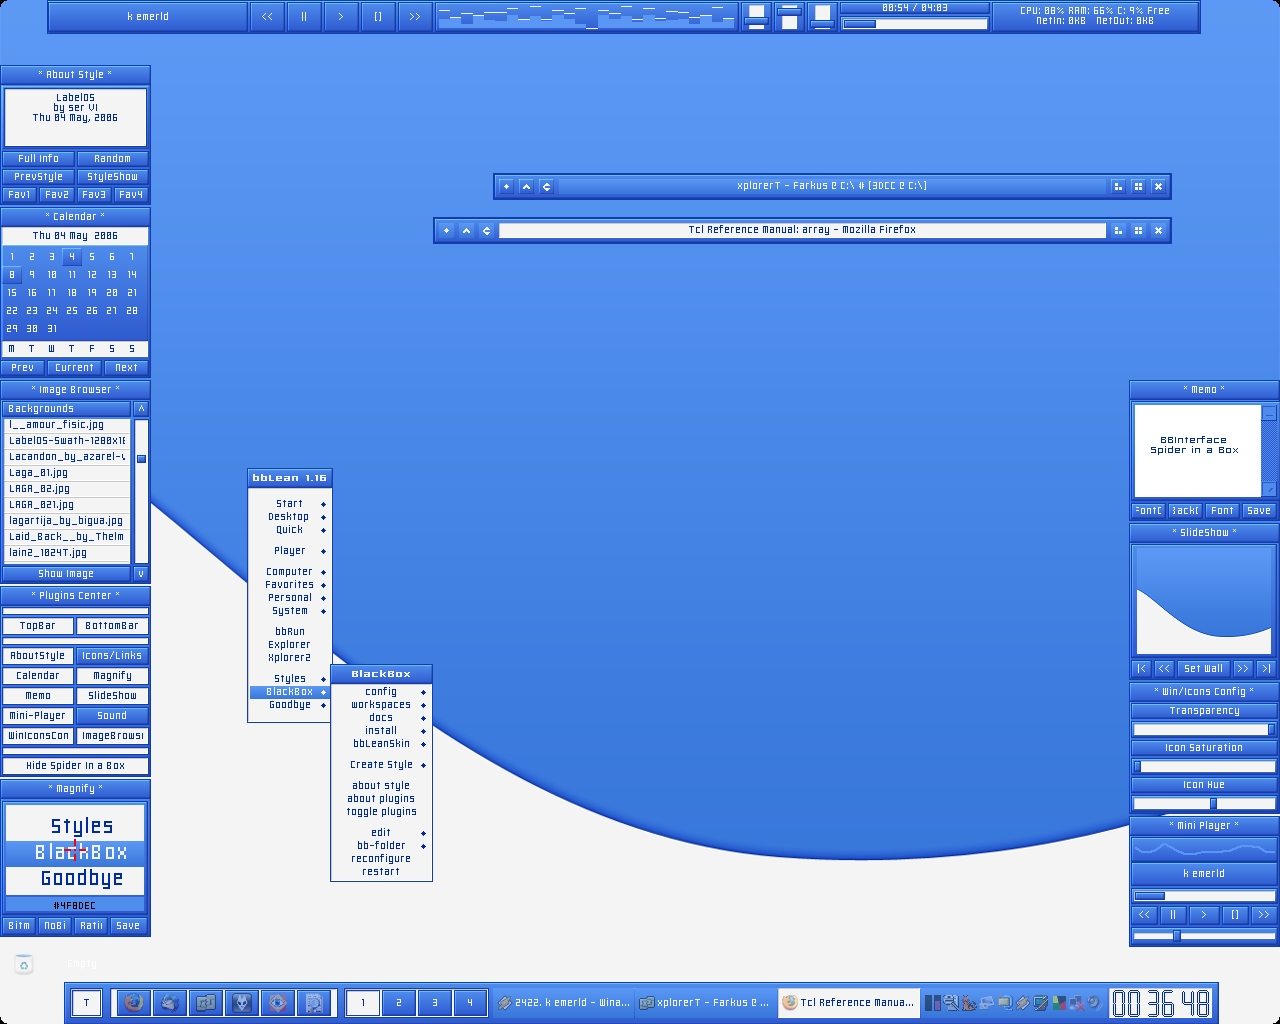
Task: Jump to last SlideShow image
Action: pos(1266,668)
